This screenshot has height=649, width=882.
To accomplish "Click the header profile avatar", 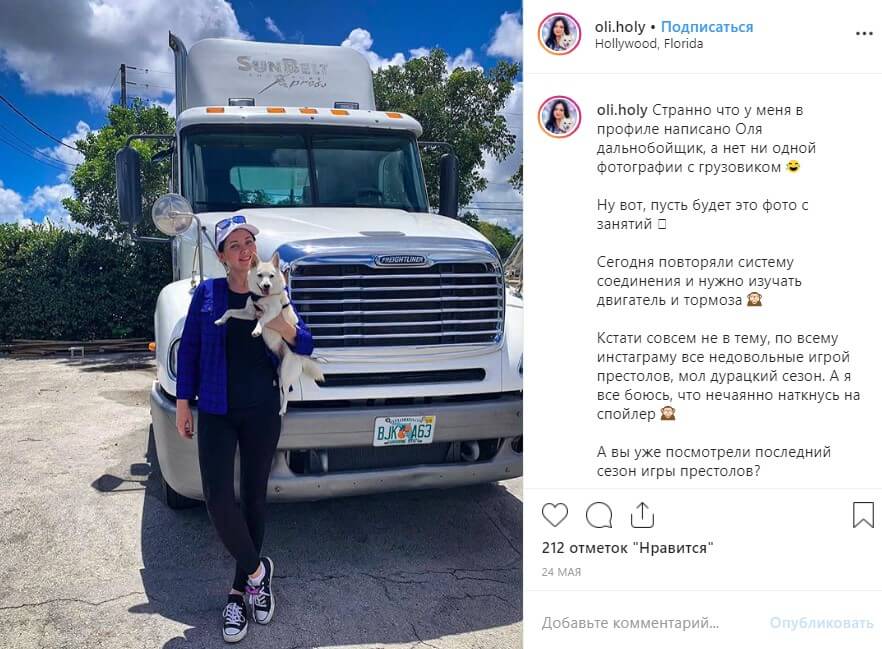I will coord(559,34).
